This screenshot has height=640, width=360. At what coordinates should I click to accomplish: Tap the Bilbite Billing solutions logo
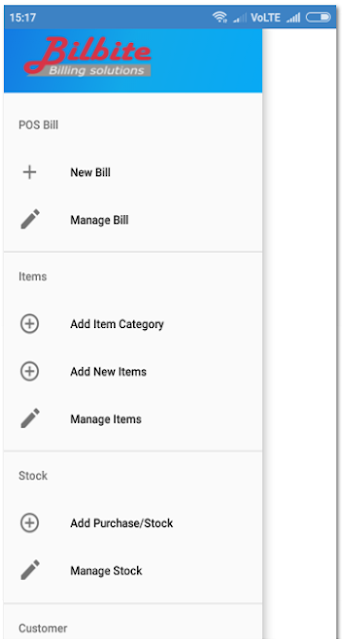click(x=88, y=57)
